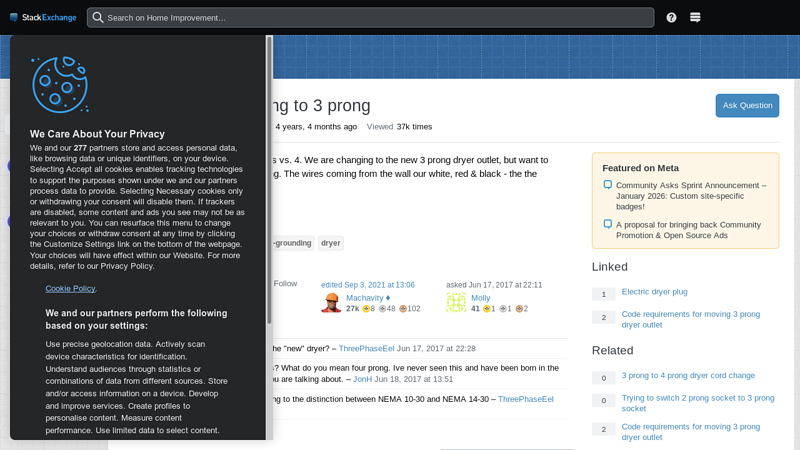Click the edited Sep 3, 2021 revision link

coord(367,285)
